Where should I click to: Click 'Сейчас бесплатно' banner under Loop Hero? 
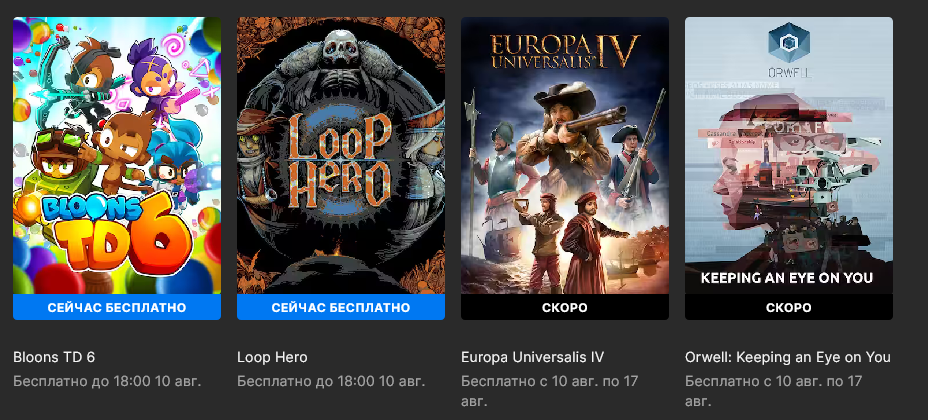pos(341,308)
